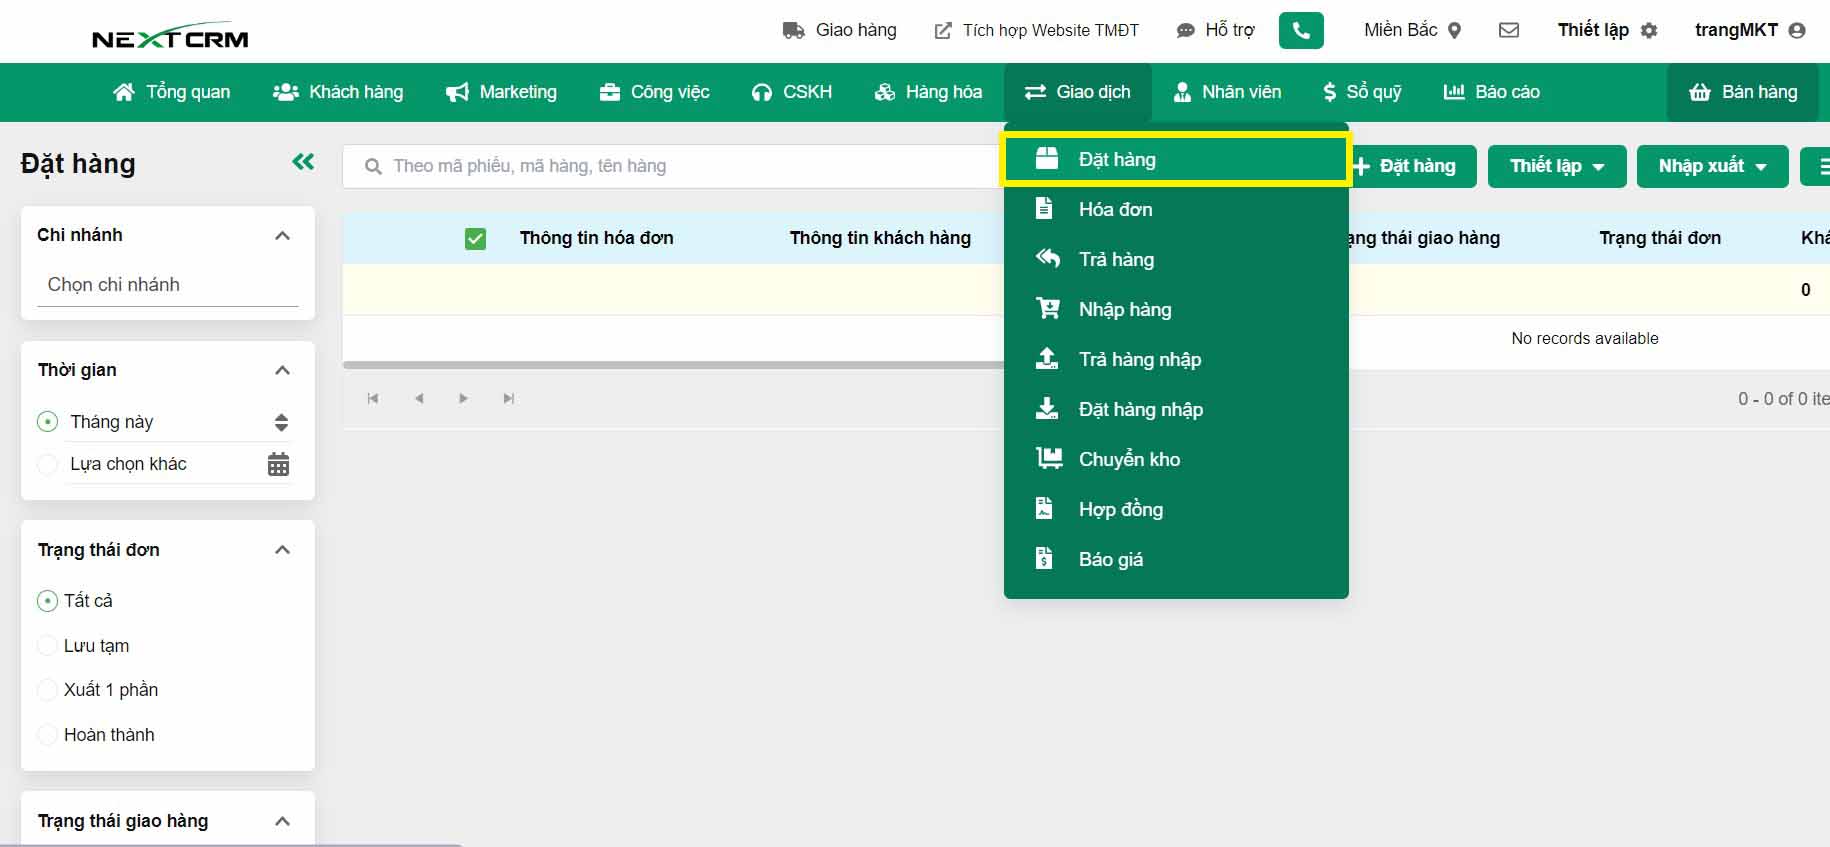The width and height of the screenshot is (1830, 847).
Task: Click the Bán hàng button
Action: [1743, 92]
